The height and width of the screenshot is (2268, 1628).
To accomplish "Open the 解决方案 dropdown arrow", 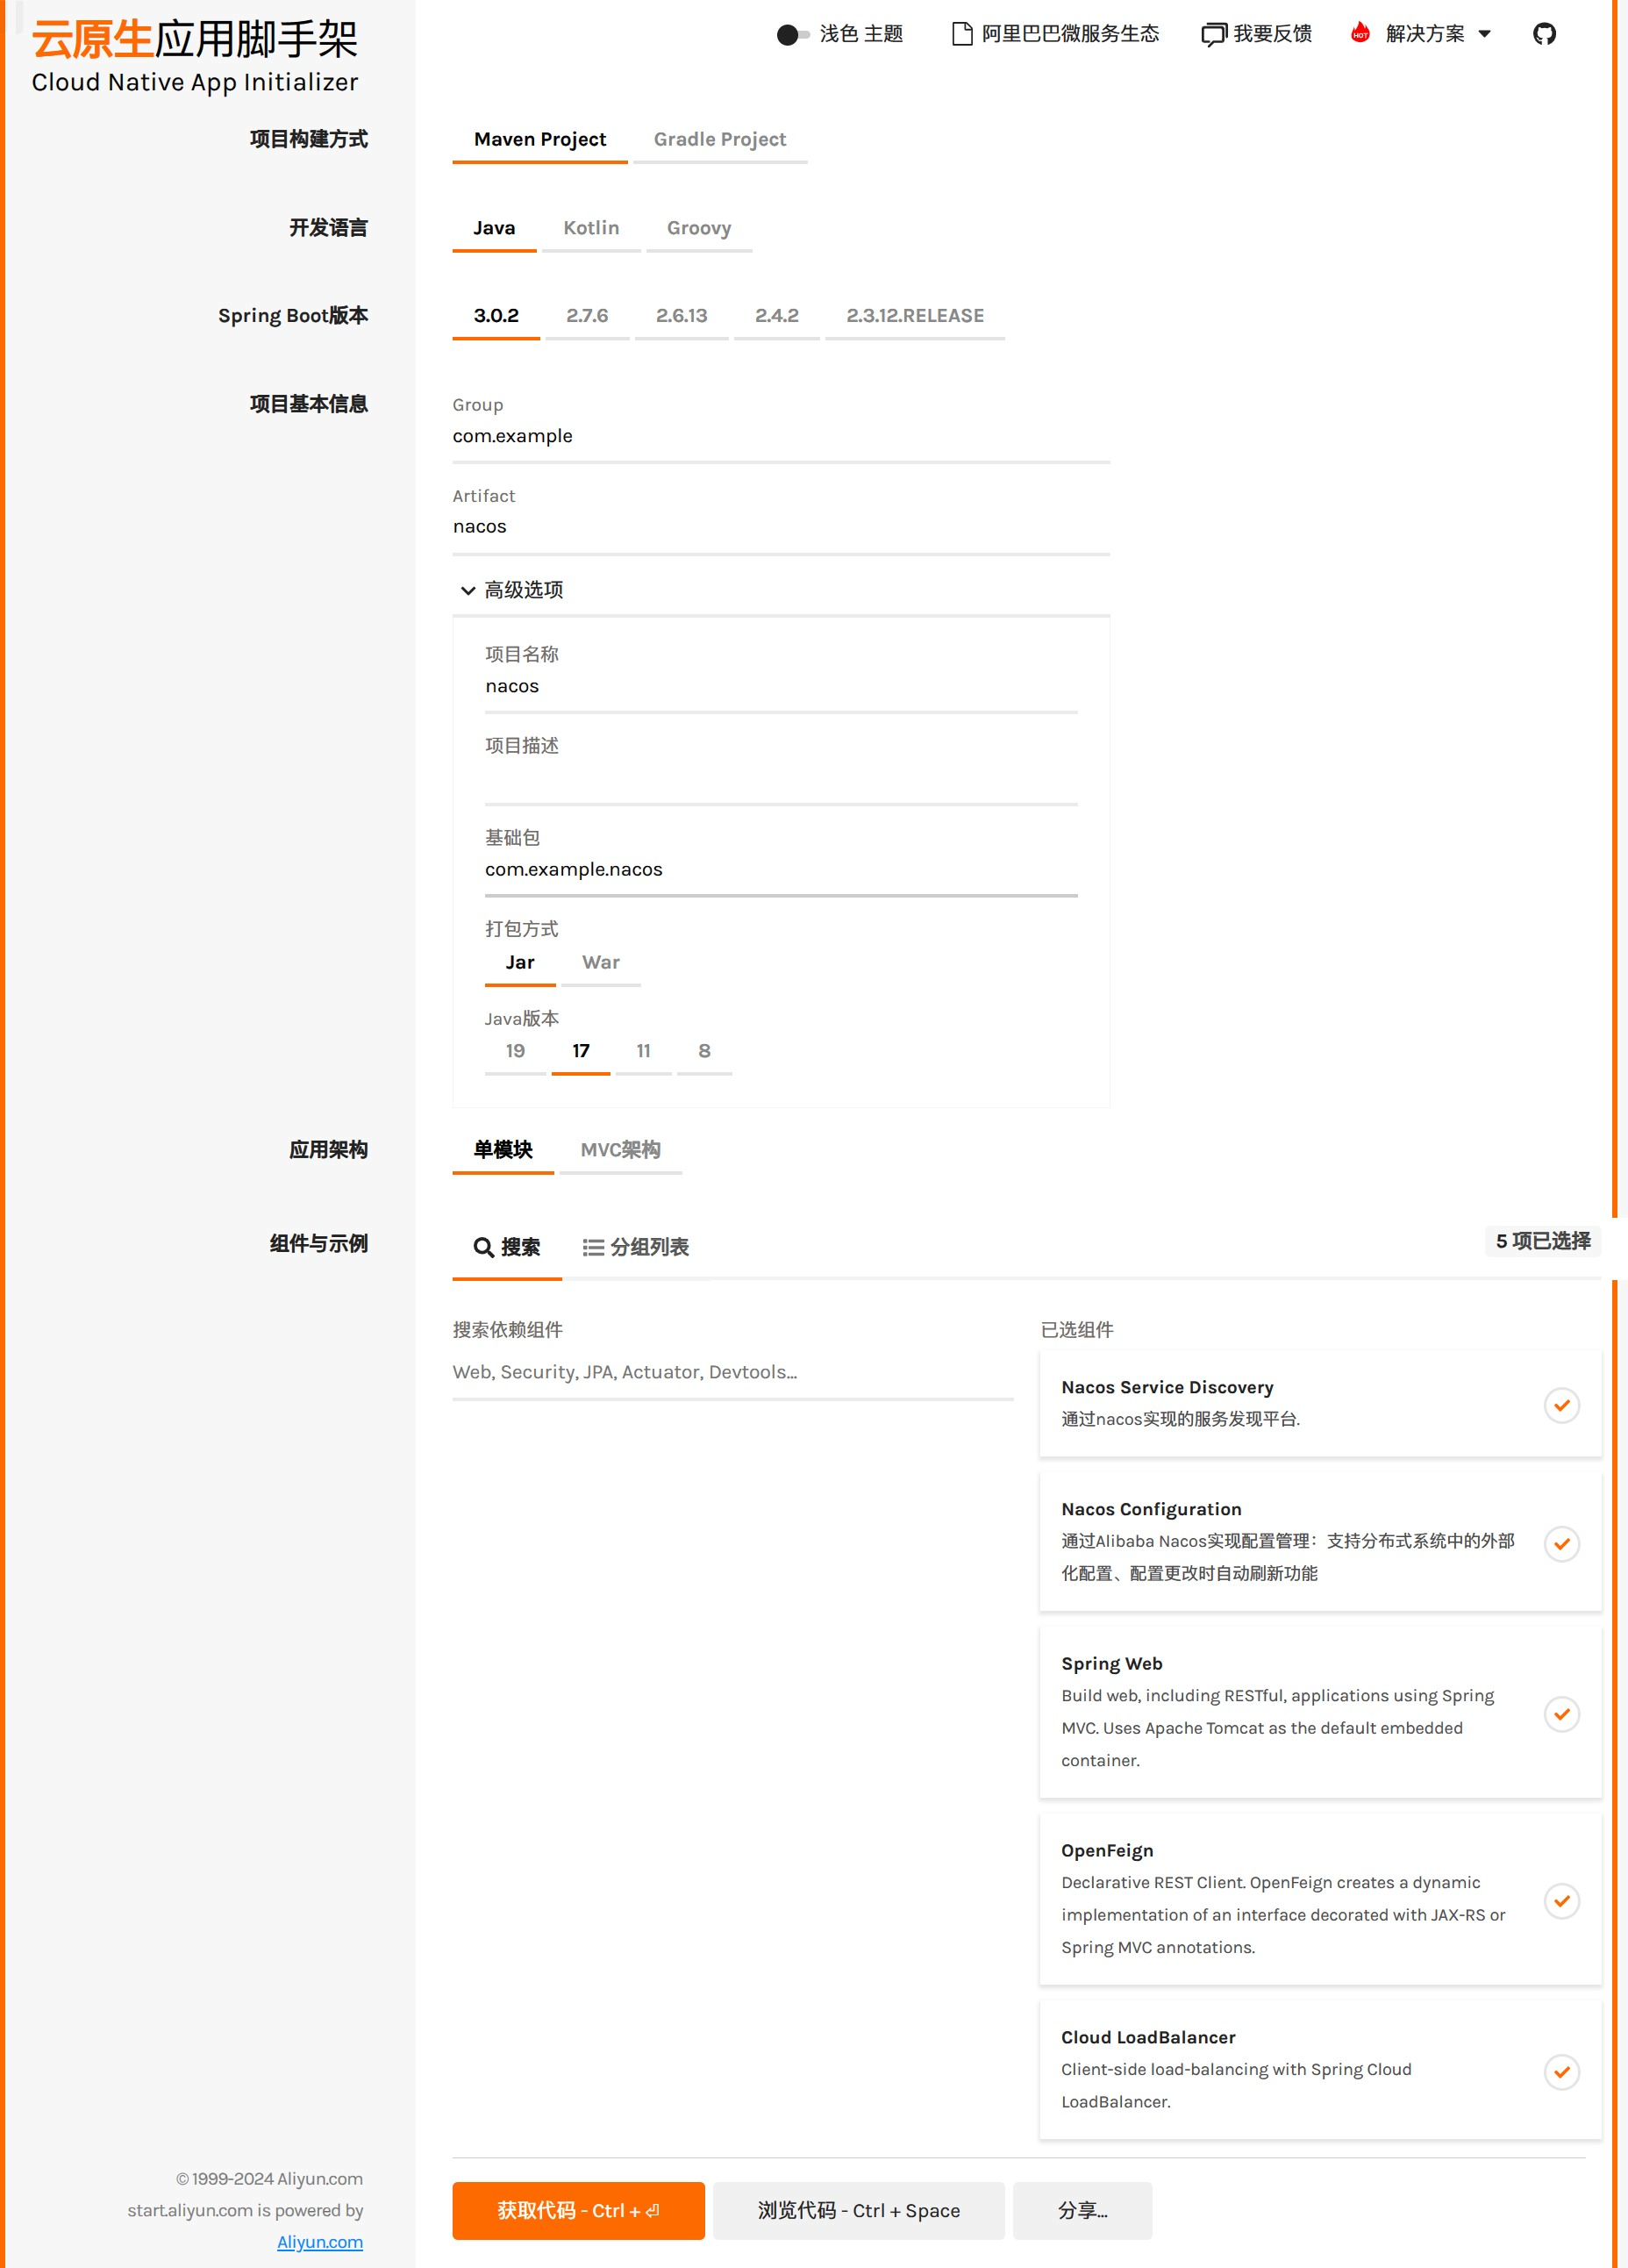I will (1484, 34).
